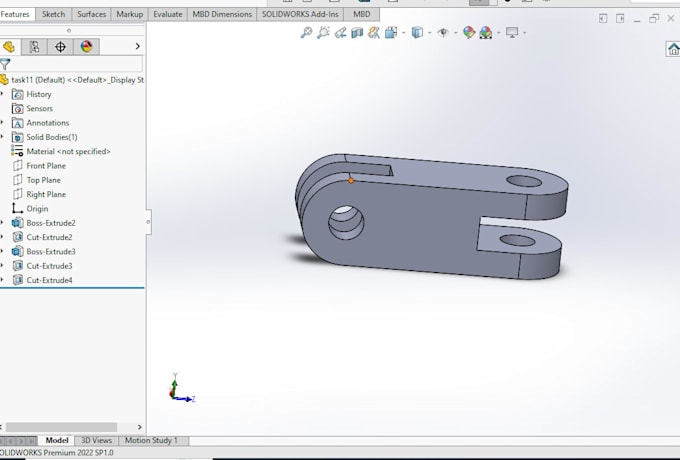Select the Sensors folder
This screenshot has width=680, height=460.
point(39,108)
